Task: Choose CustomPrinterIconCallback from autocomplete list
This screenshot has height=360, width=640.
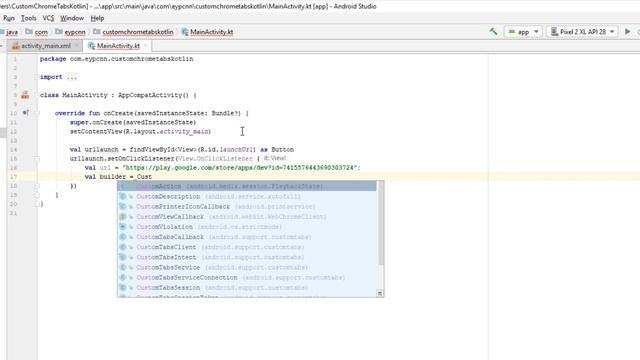Action: tap(247, 207)
